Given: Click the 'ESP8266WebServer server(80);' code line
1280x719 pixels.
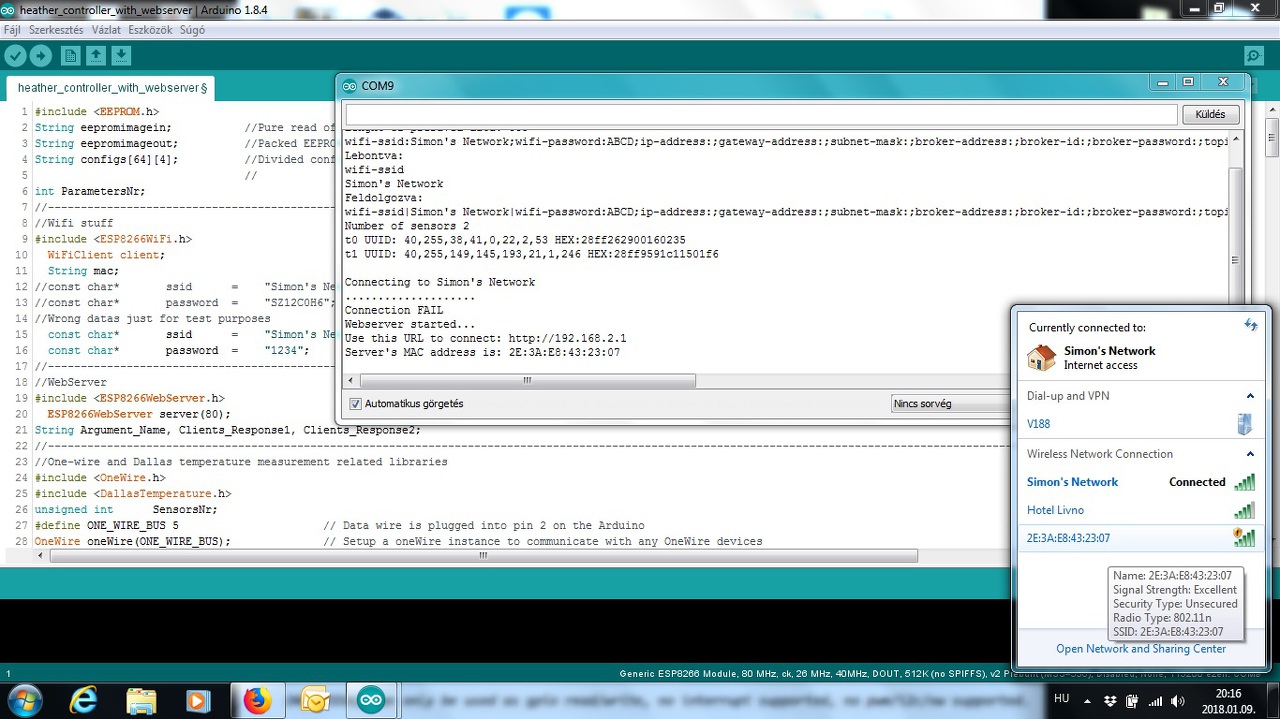Looking at the screenshot, I should (x=139, y=414).
